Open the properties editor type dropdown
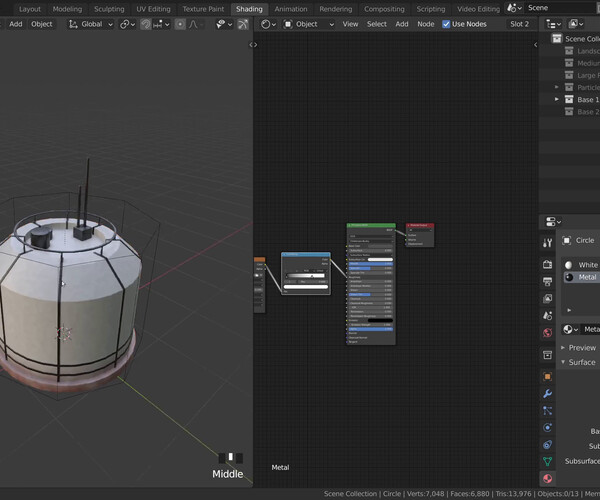The image size is (600, 500). [x=553, y=221]
